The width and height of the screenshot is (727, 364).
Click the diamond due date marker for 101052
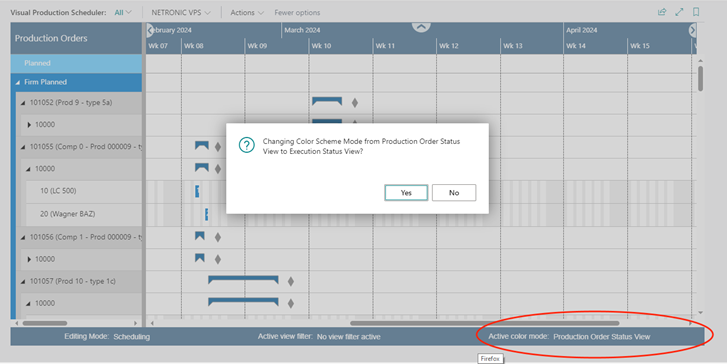pos(355,102)
